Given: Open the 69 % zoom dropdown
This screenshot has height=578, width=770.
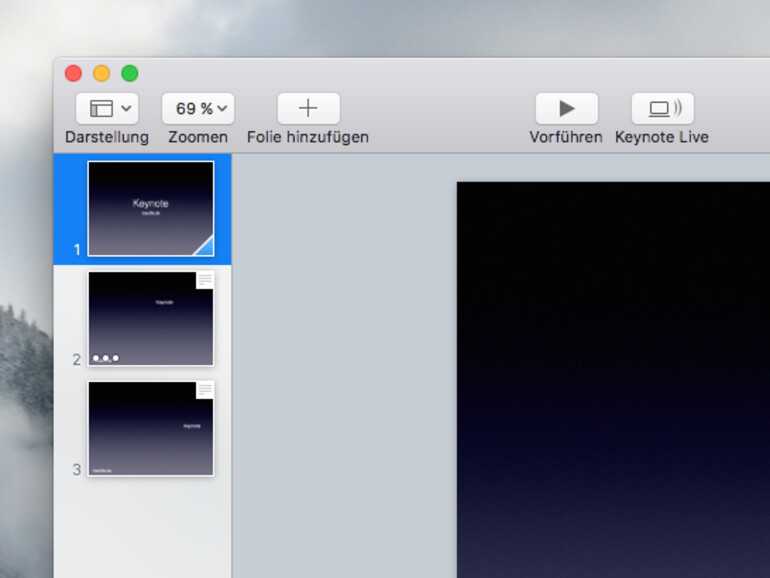Looking at the screenshot, I should tap(198, 109).
